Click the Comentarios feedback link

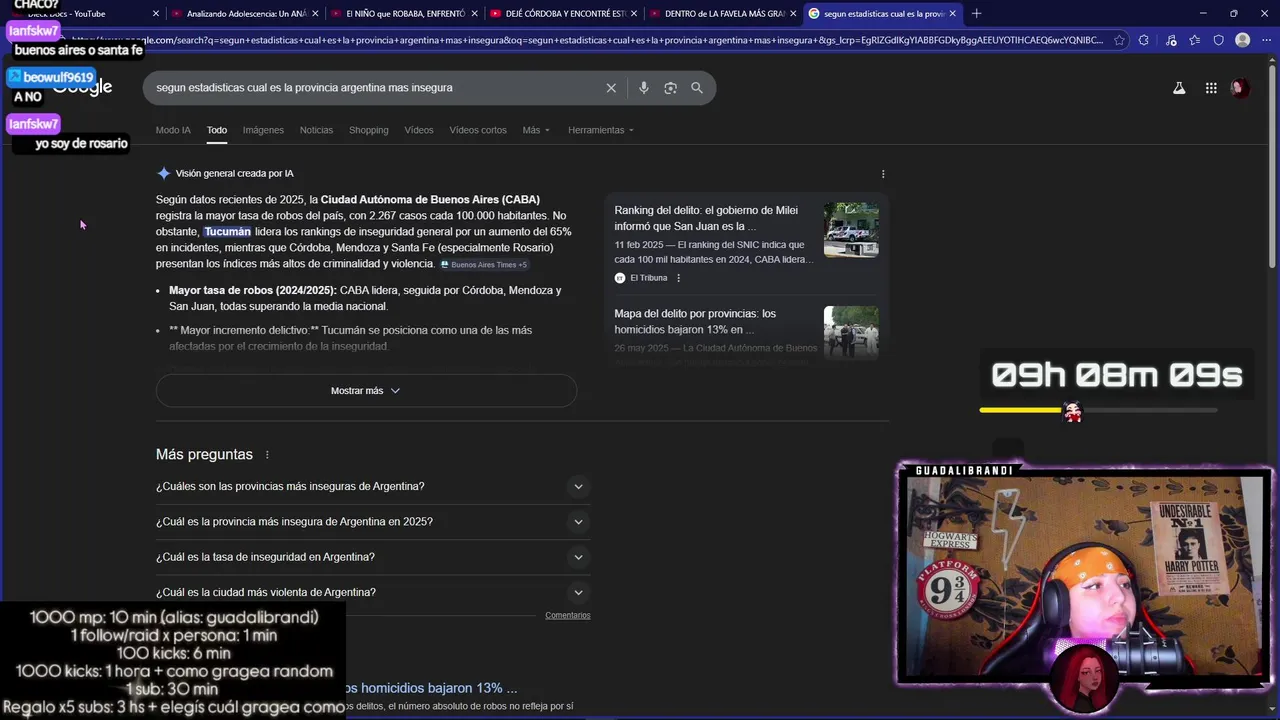pyautogui.click(x=568, y=615)
